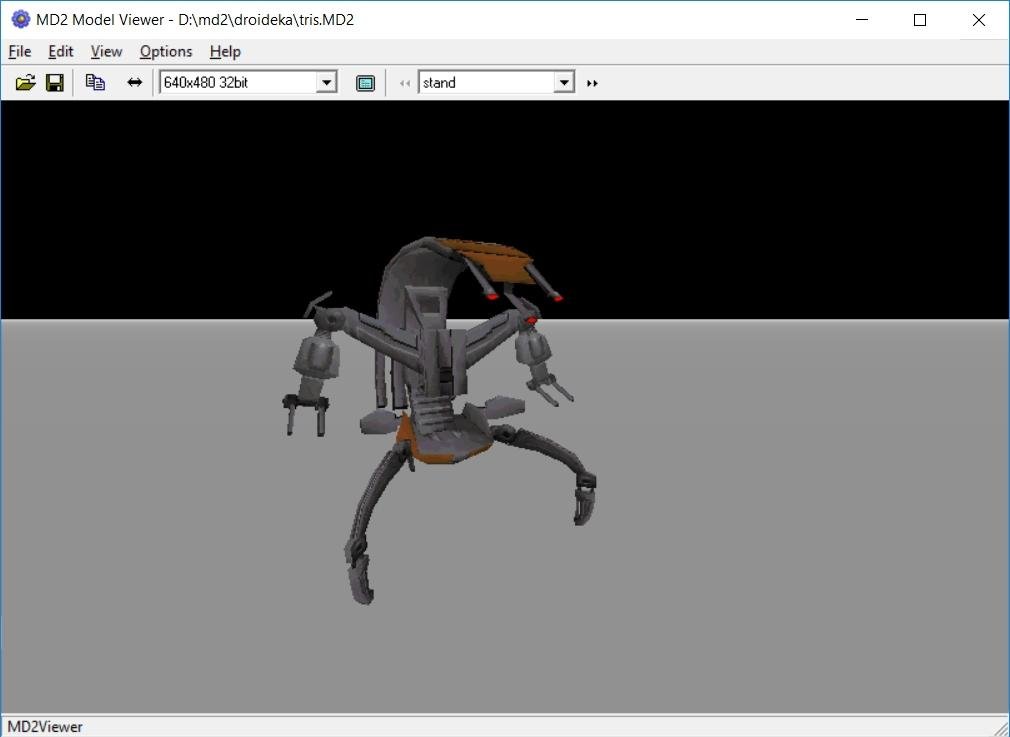Open the View menu

(x=106, y=52)
